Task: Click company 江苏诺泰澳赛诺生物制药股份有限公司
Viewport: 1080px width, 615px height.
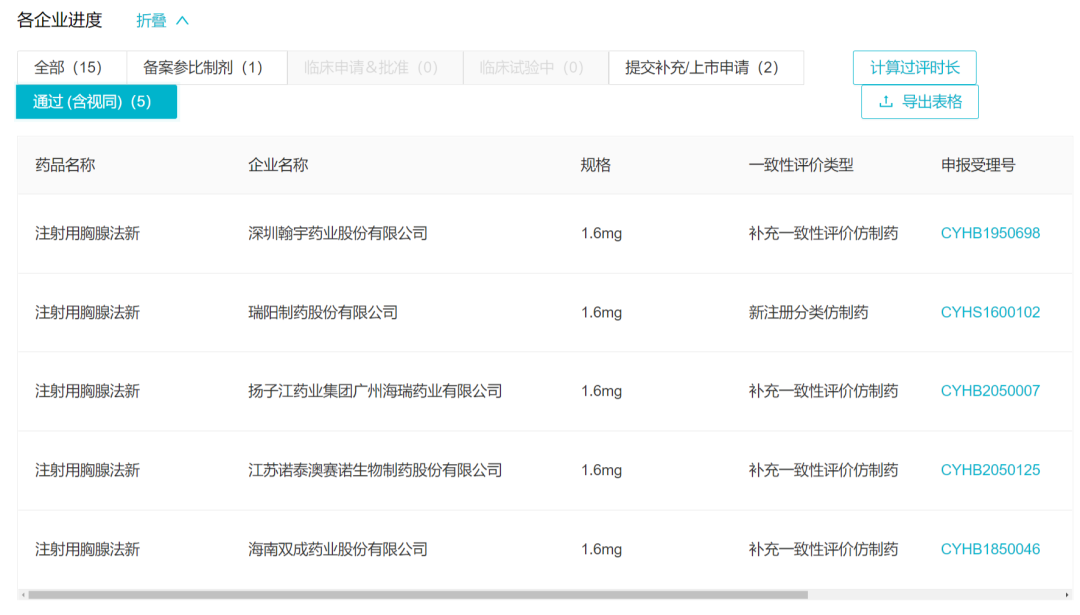Action: click(x=375, y=470)
